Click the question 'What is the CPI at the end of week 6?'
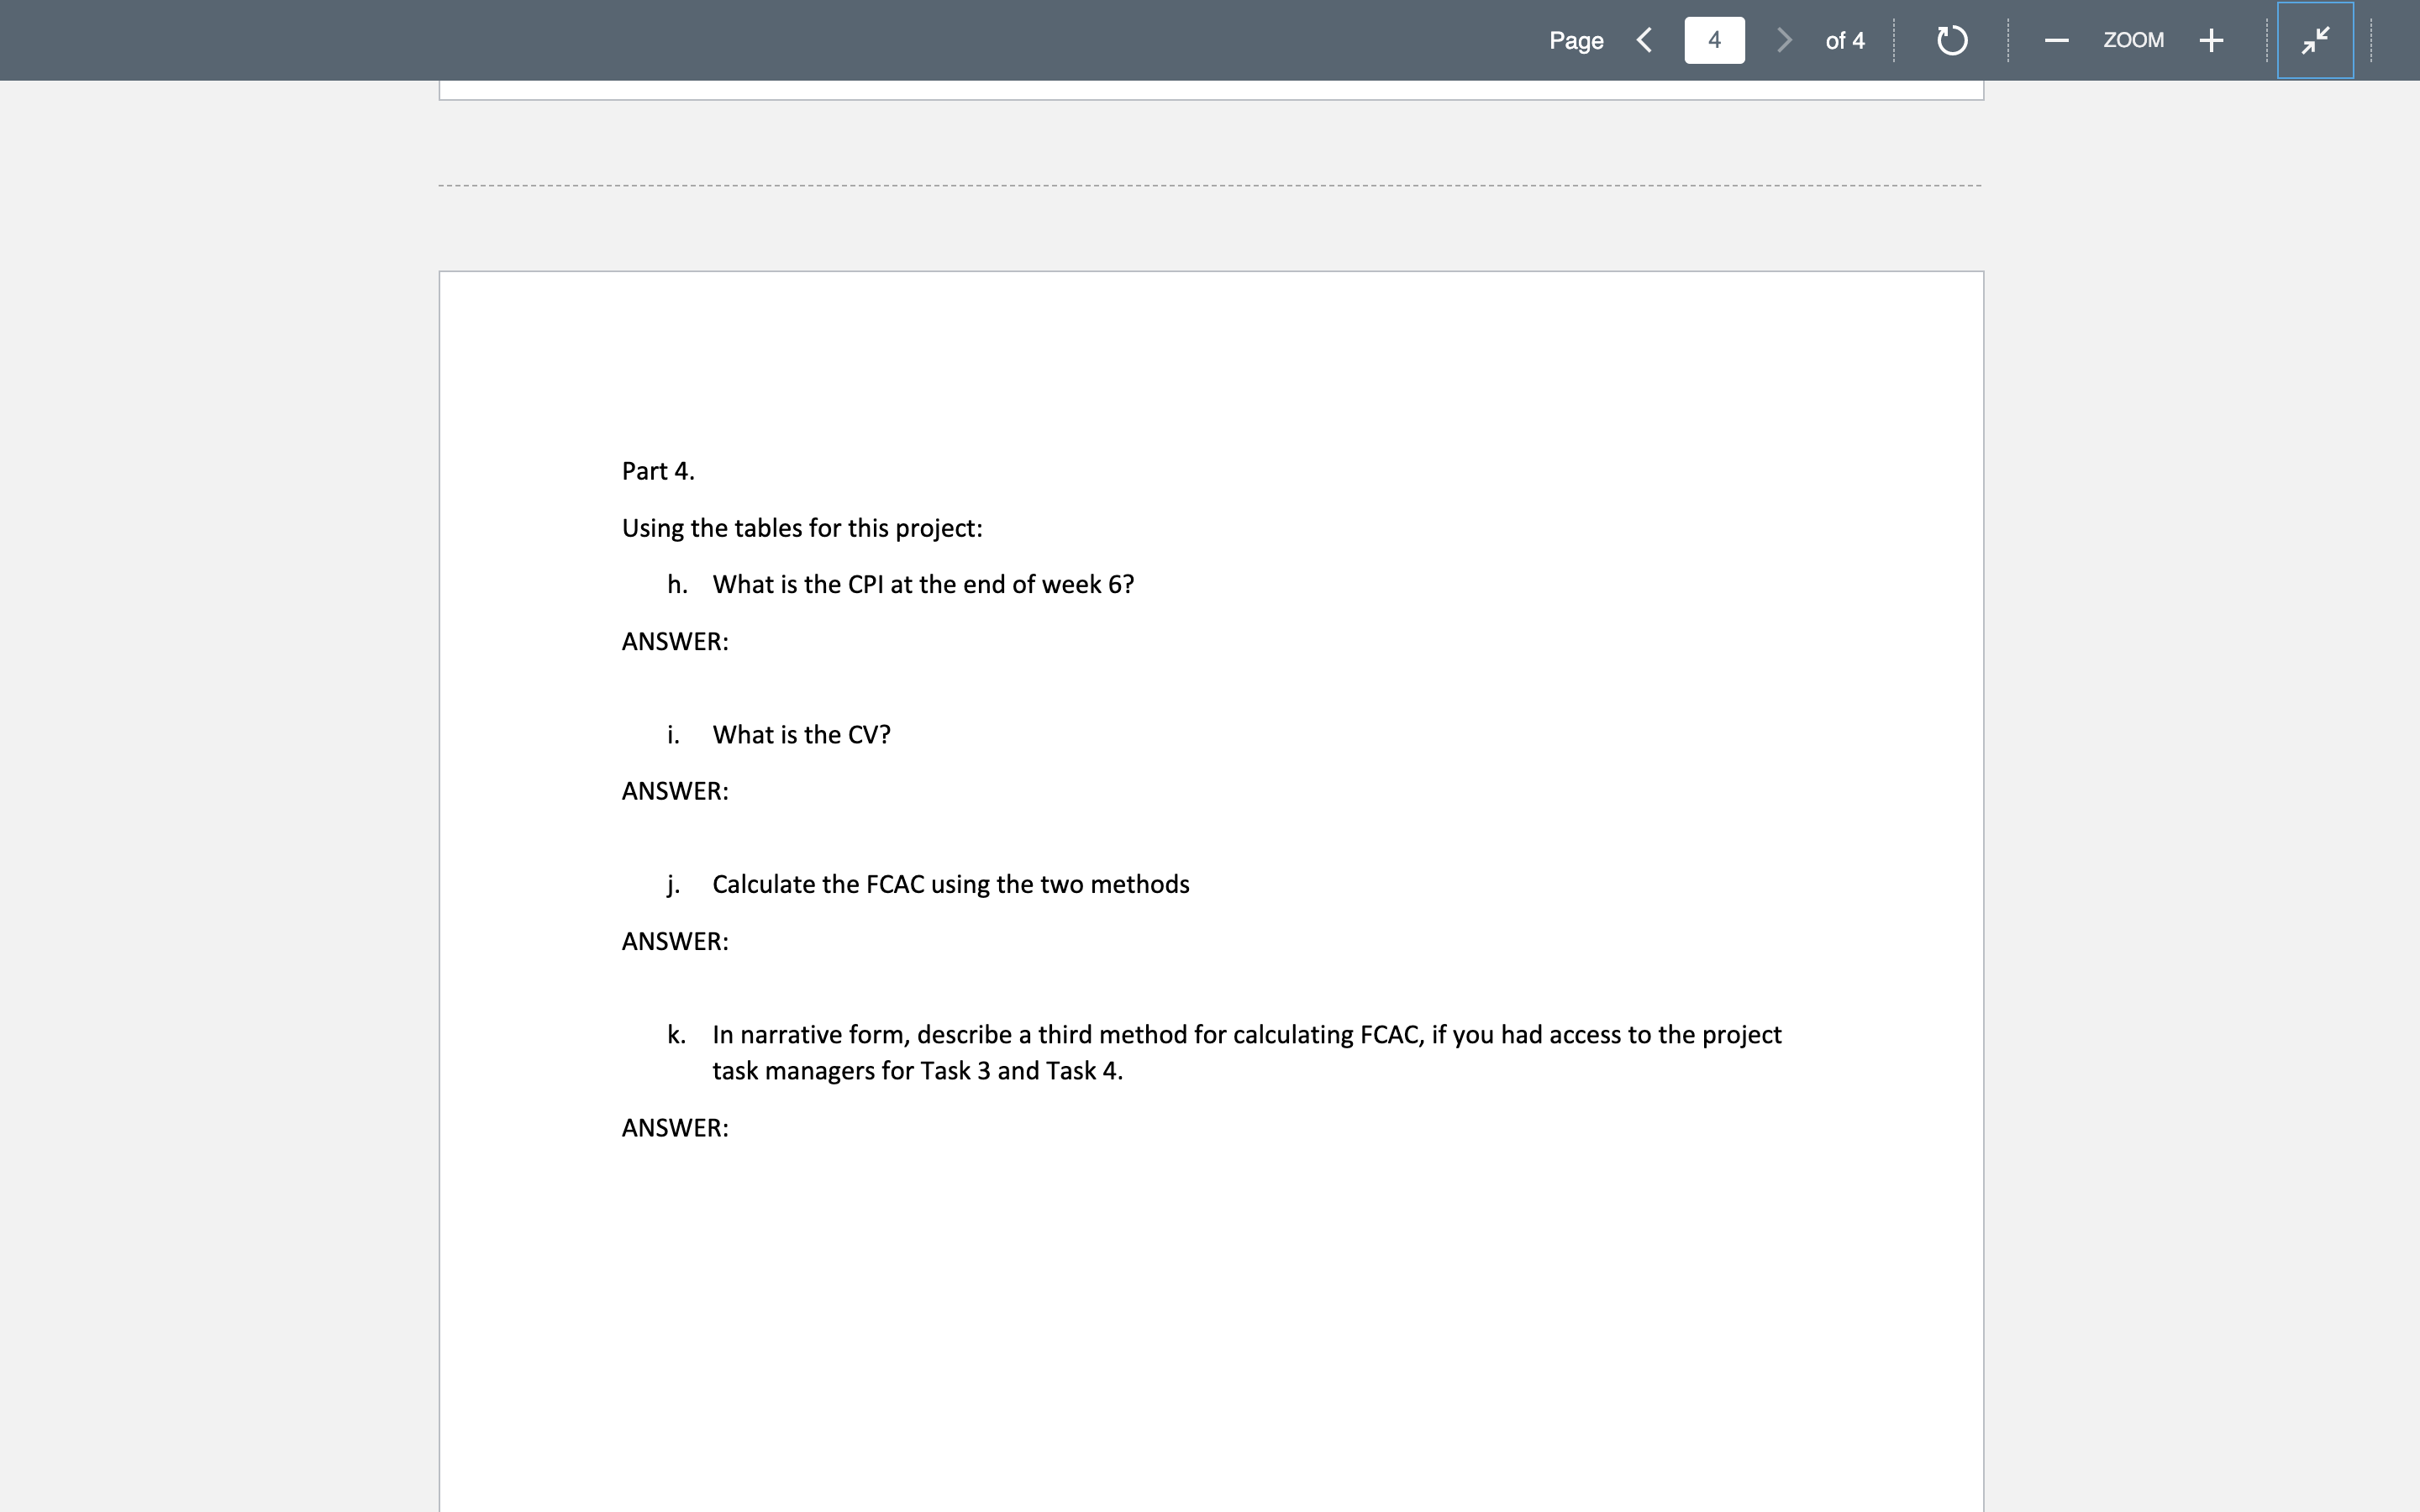The image size is (2420, 1512). pyautogui.click(x=923, y=584)
